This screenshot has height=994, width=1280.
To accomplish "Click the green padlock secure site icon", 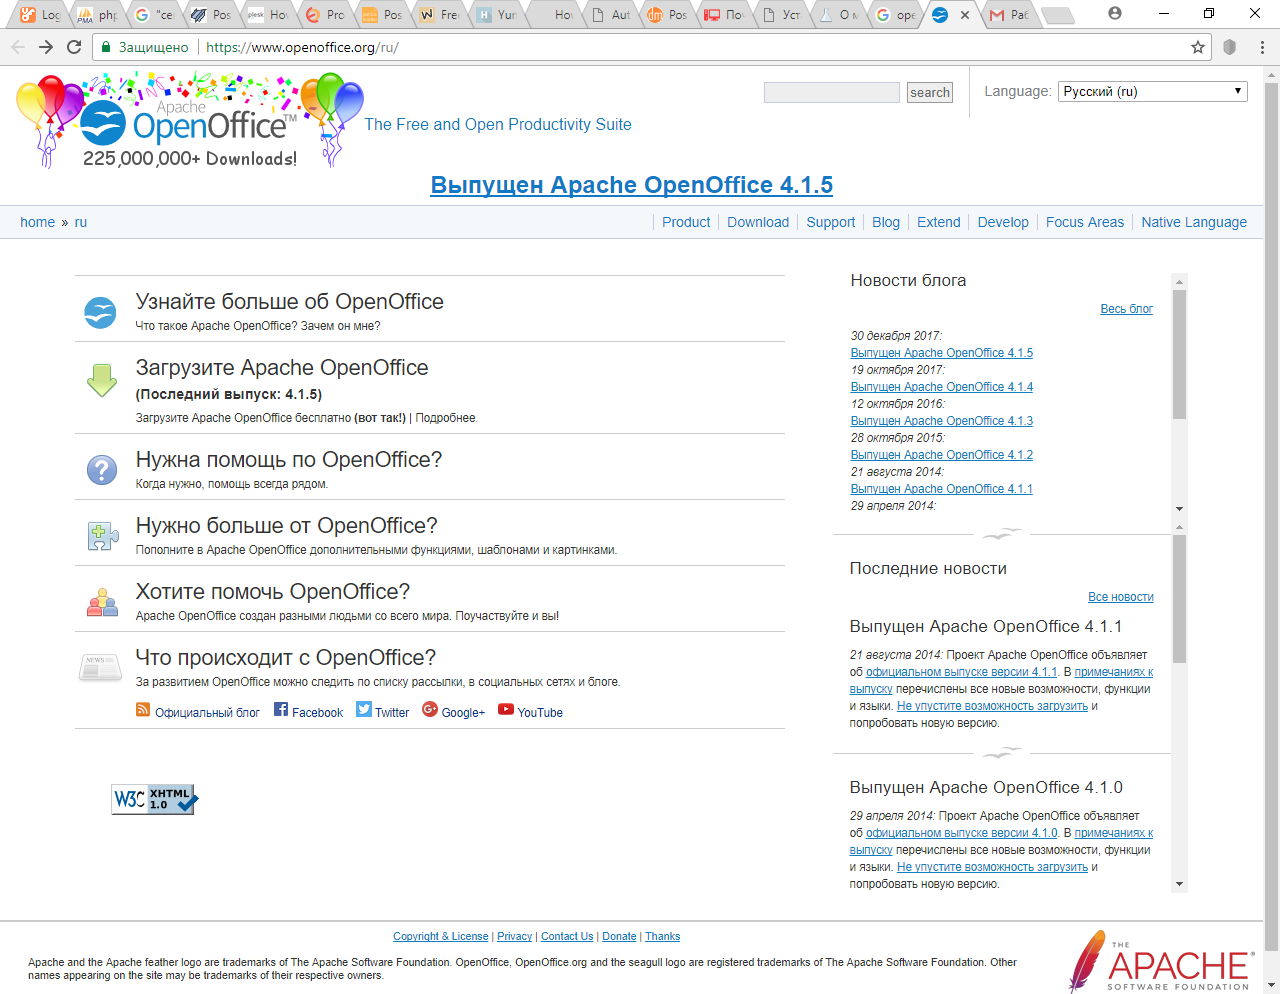I will 106,47.
